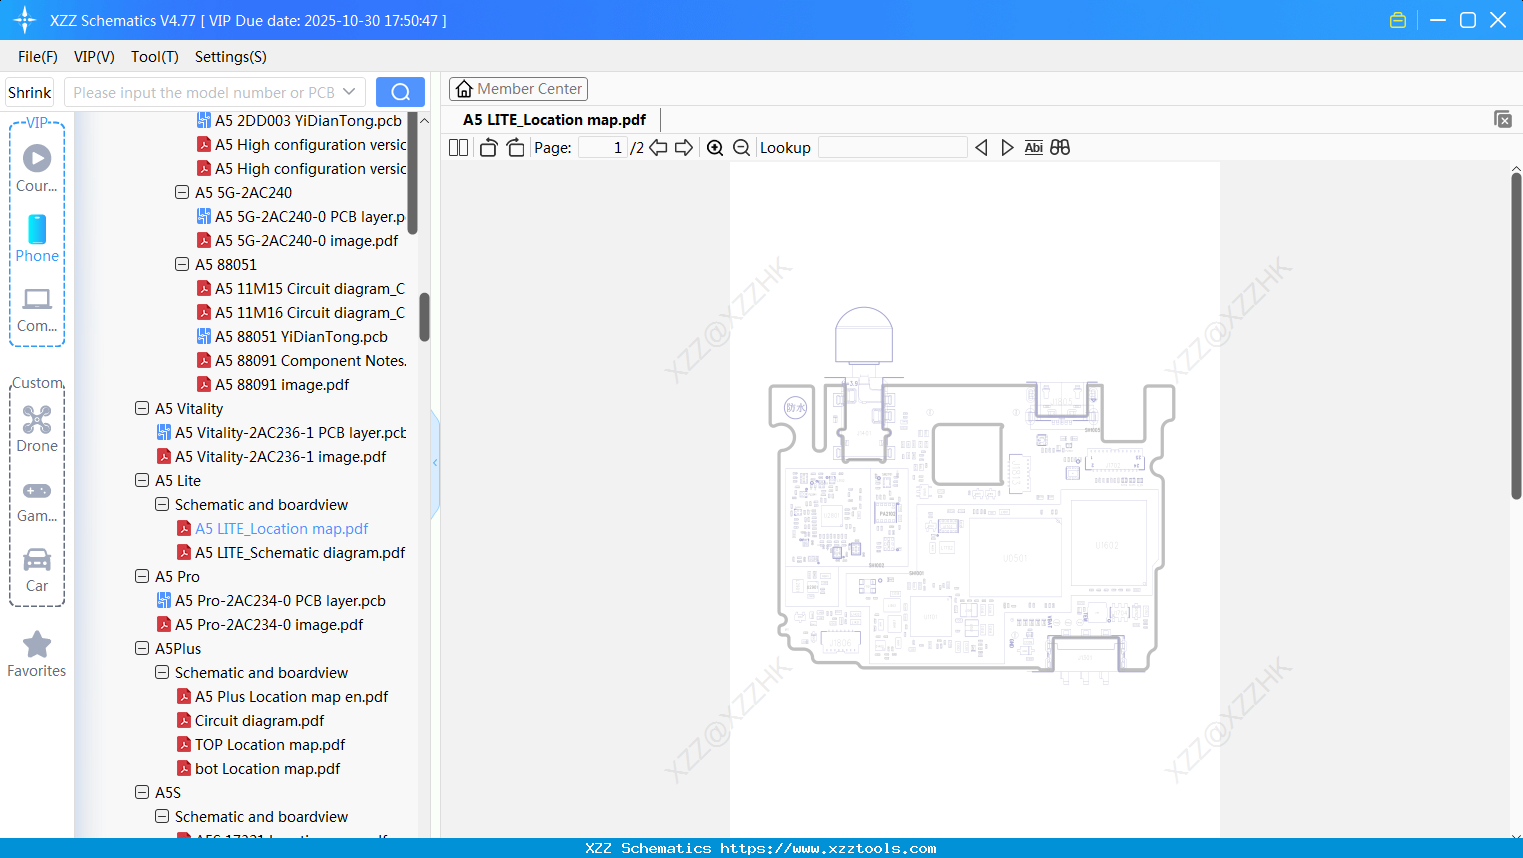The image size is (1523, 858).
Task: Select the Computer category icon
Action: point(37,309)
